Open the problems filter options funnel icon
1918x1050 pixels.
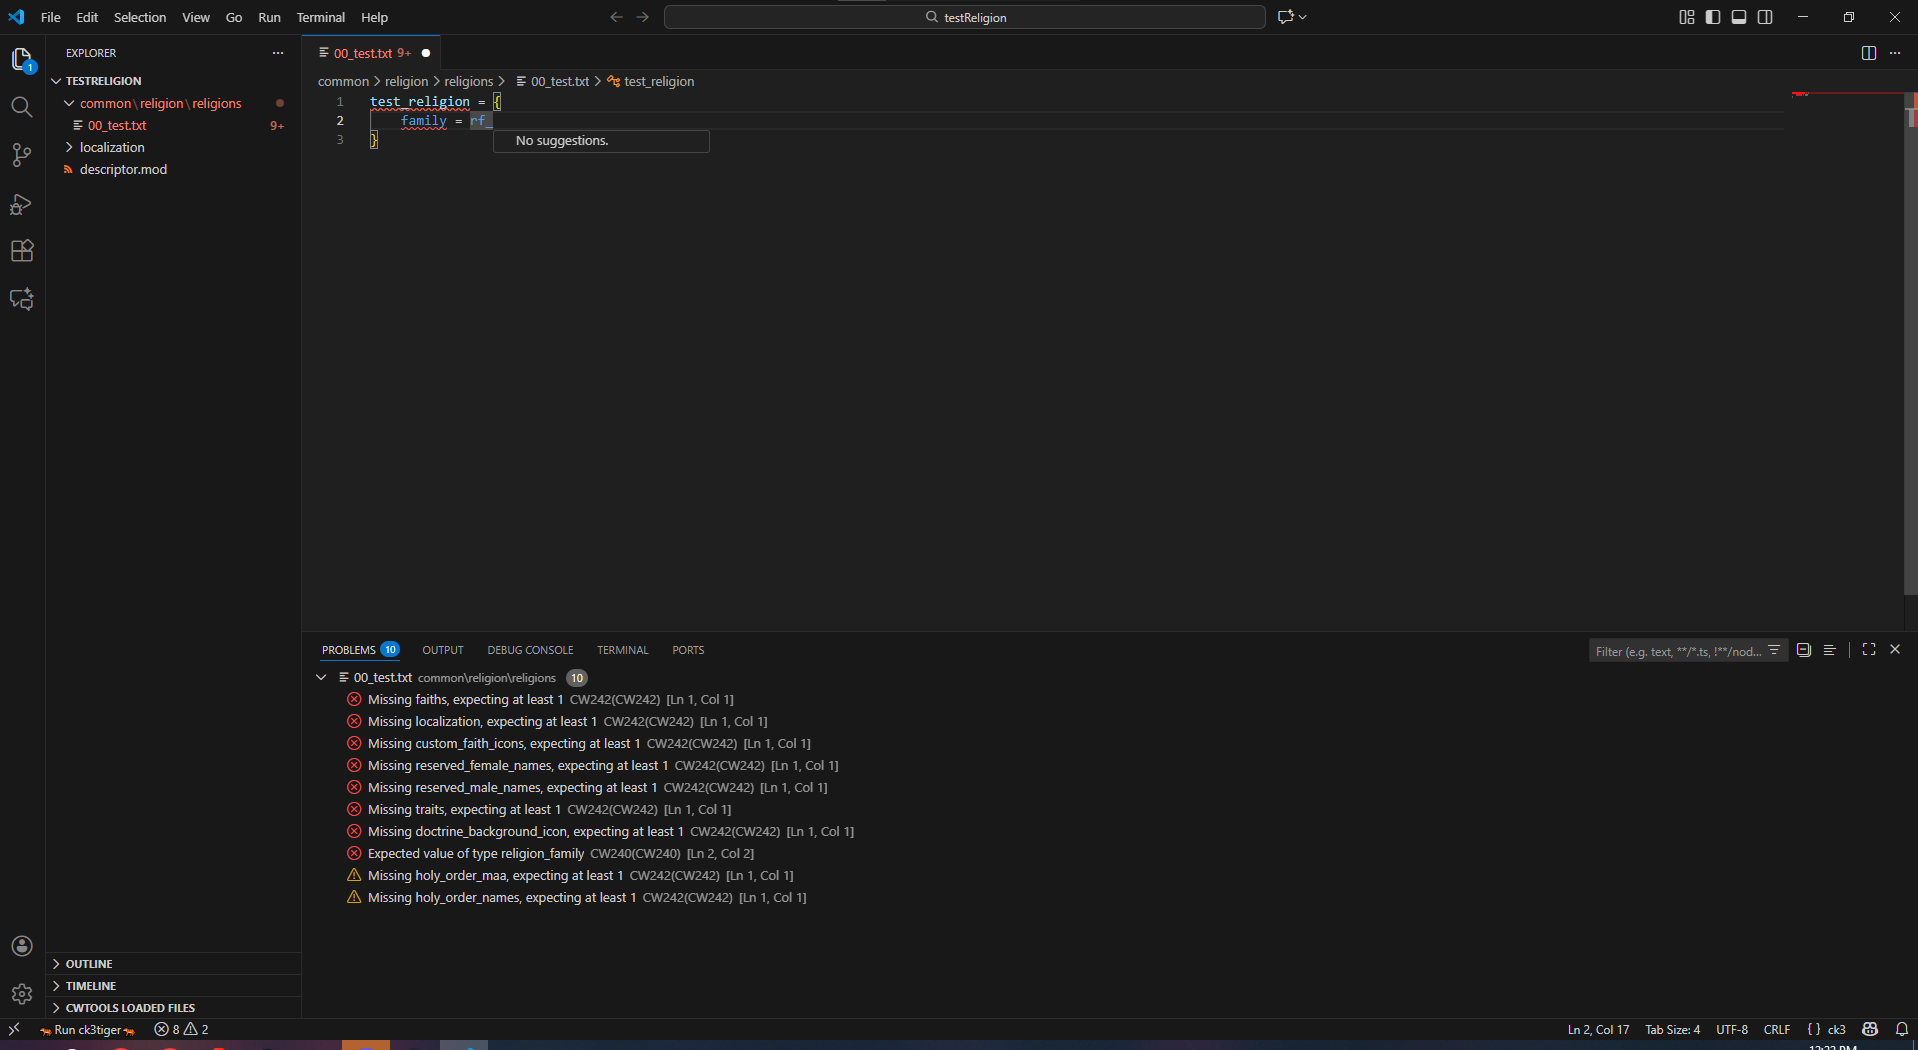(1775, 650)
